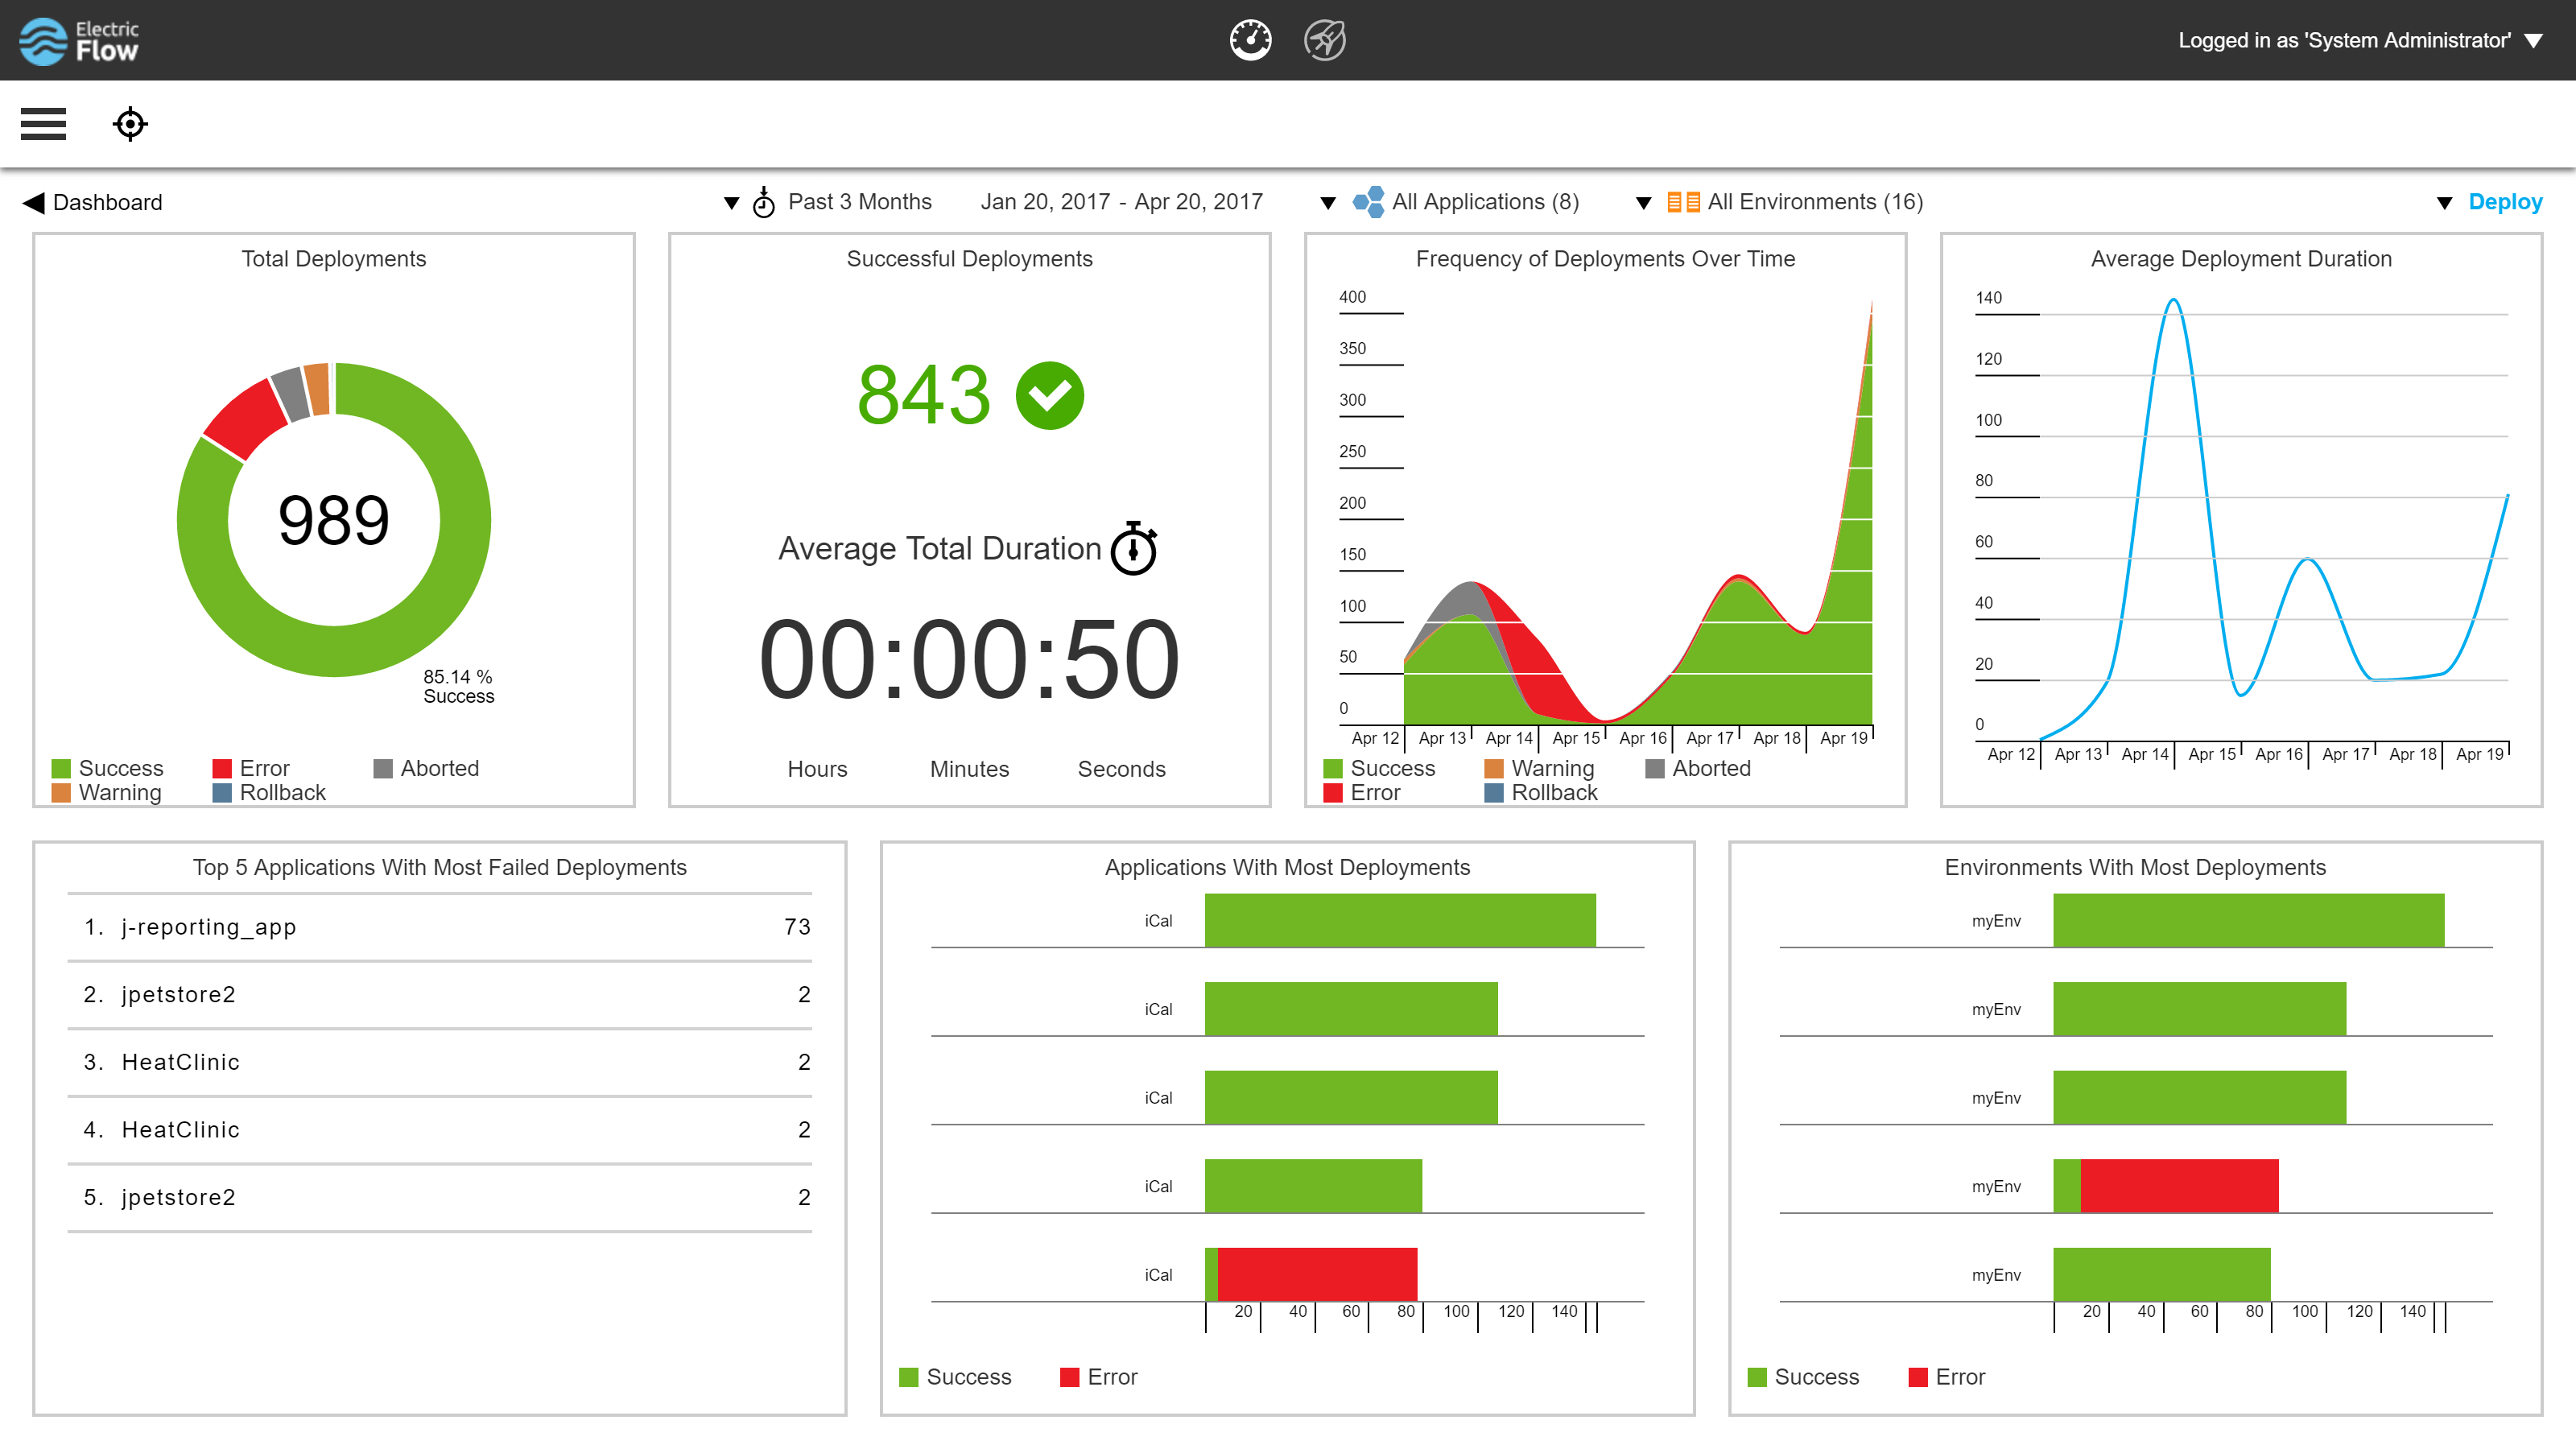Open the dashboard gauge icon in header
Viewport: 2576px width, 1449px height.
click(1250, 40)
